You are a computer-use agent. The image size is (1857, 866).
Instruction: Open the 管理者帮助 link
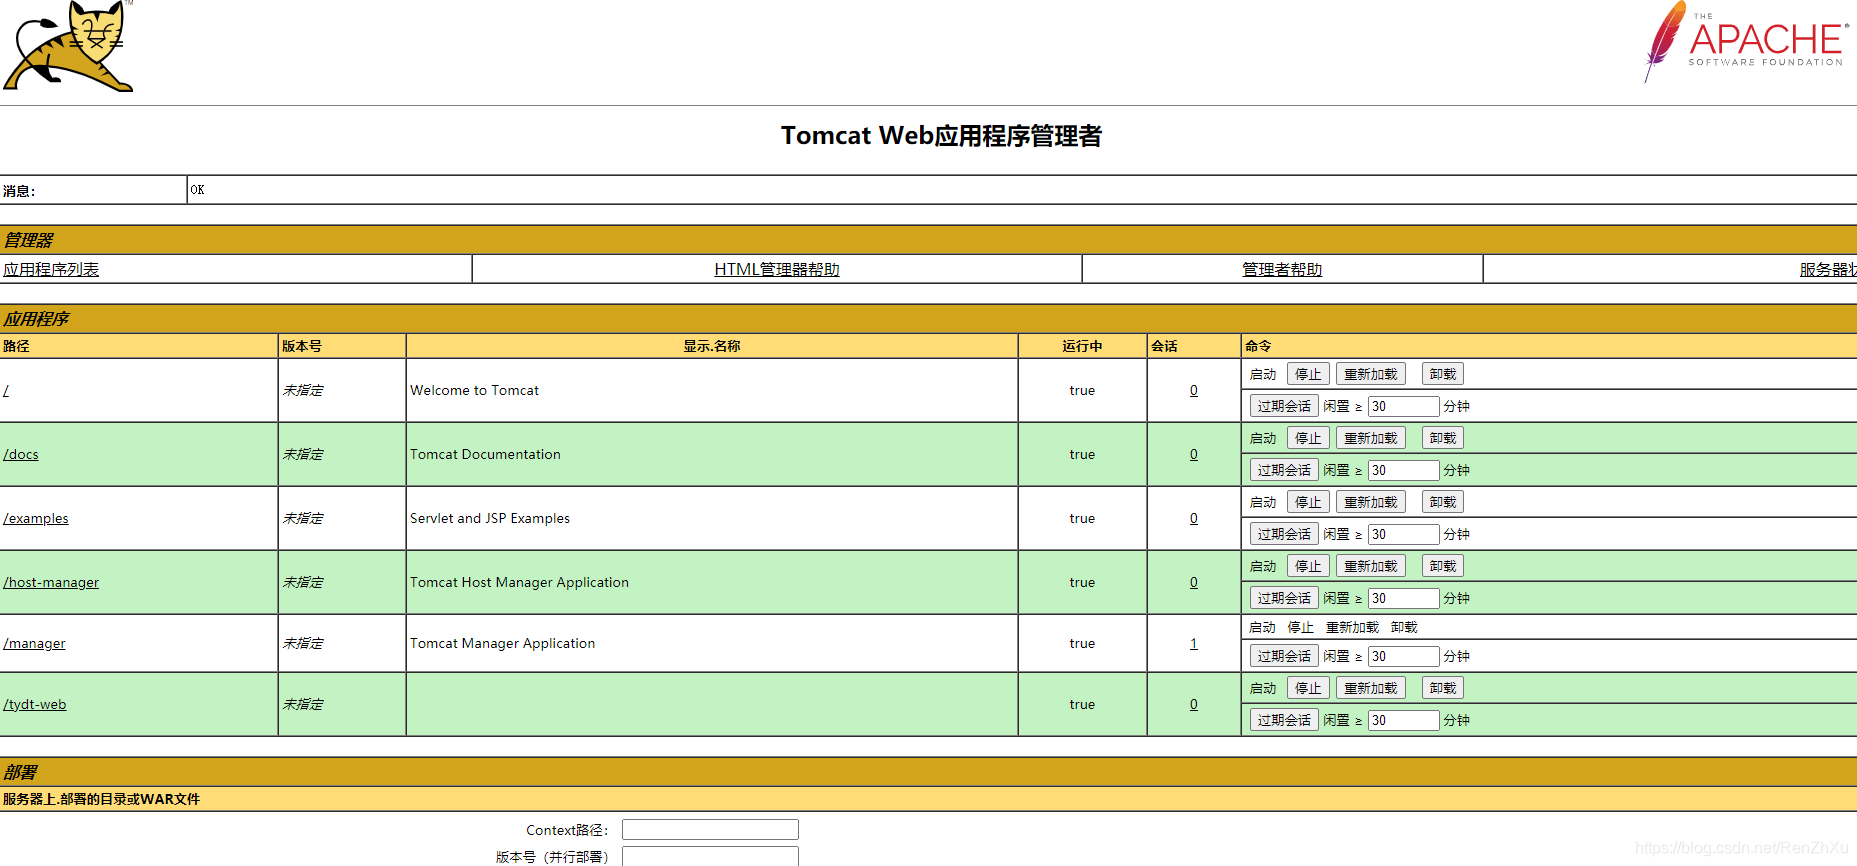coord(1282,269)
